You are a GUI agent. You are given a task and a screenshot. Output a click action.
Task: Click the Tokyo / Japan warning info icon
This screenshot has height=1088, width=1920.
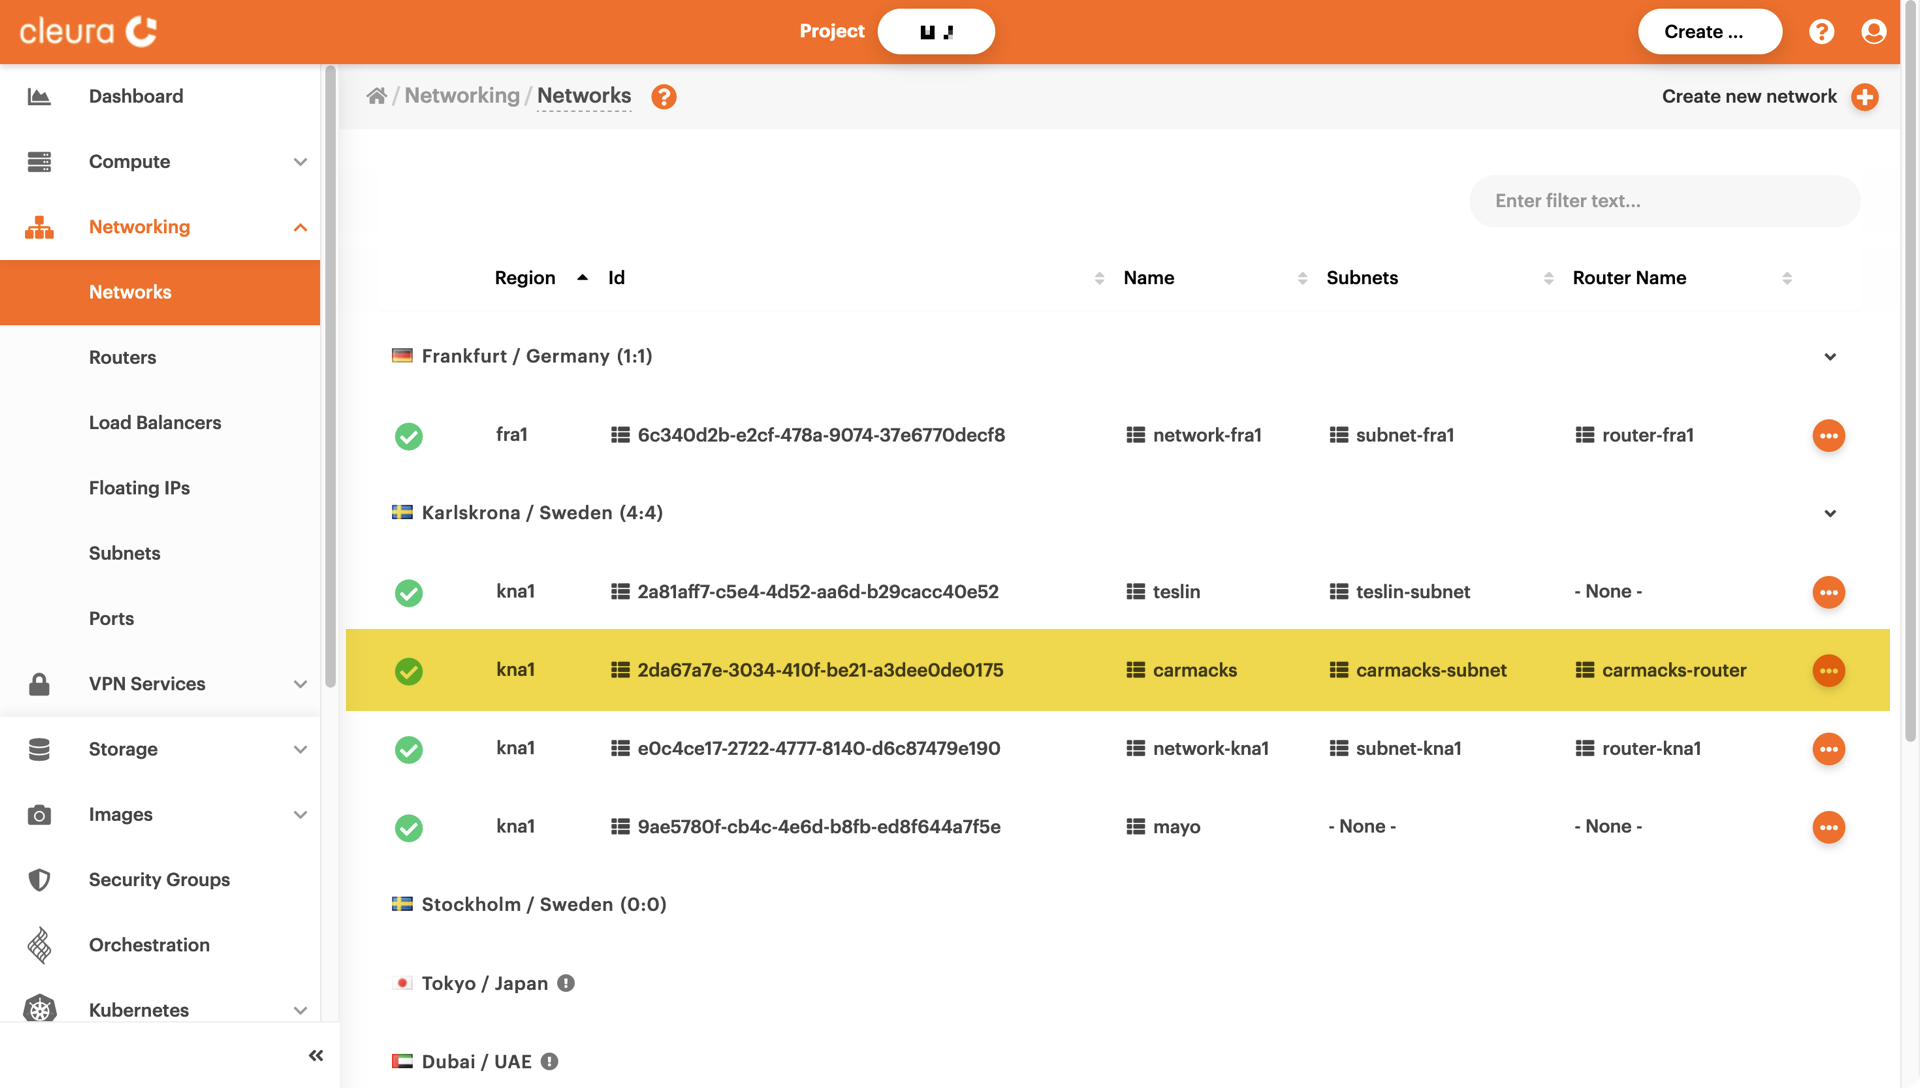pos(566,983)
